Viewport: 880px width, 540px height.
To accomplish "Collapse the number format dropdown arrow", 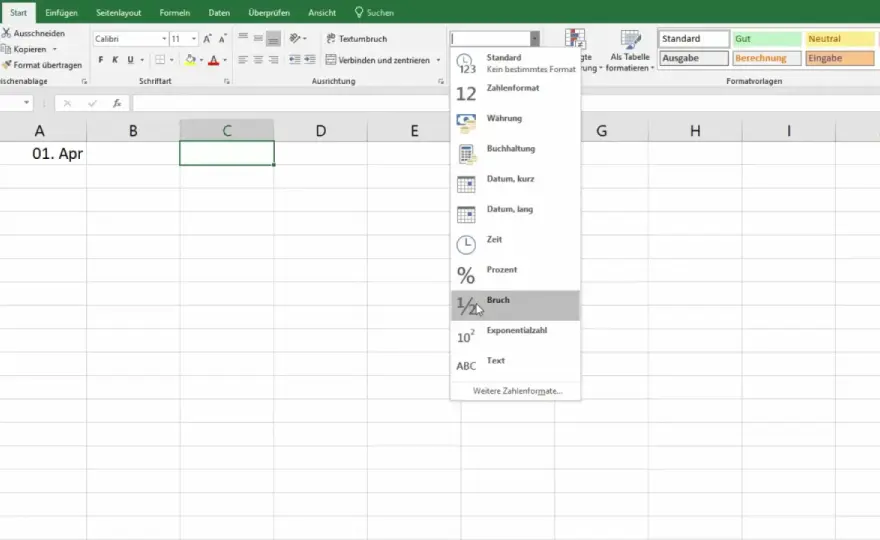I will (x=535, y=39).
